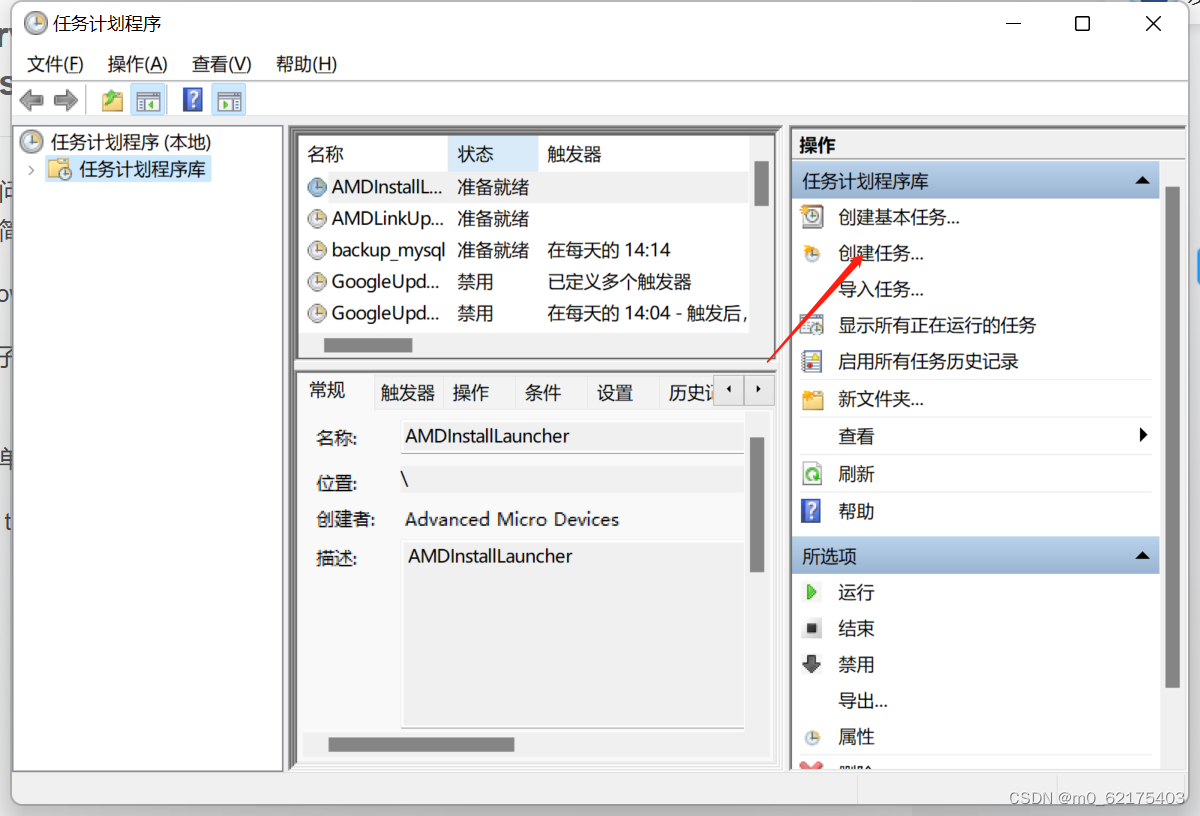Sort tasks by the 状态 column header
Viewport: 1200px width, 816px height.
tap(493, 154)
